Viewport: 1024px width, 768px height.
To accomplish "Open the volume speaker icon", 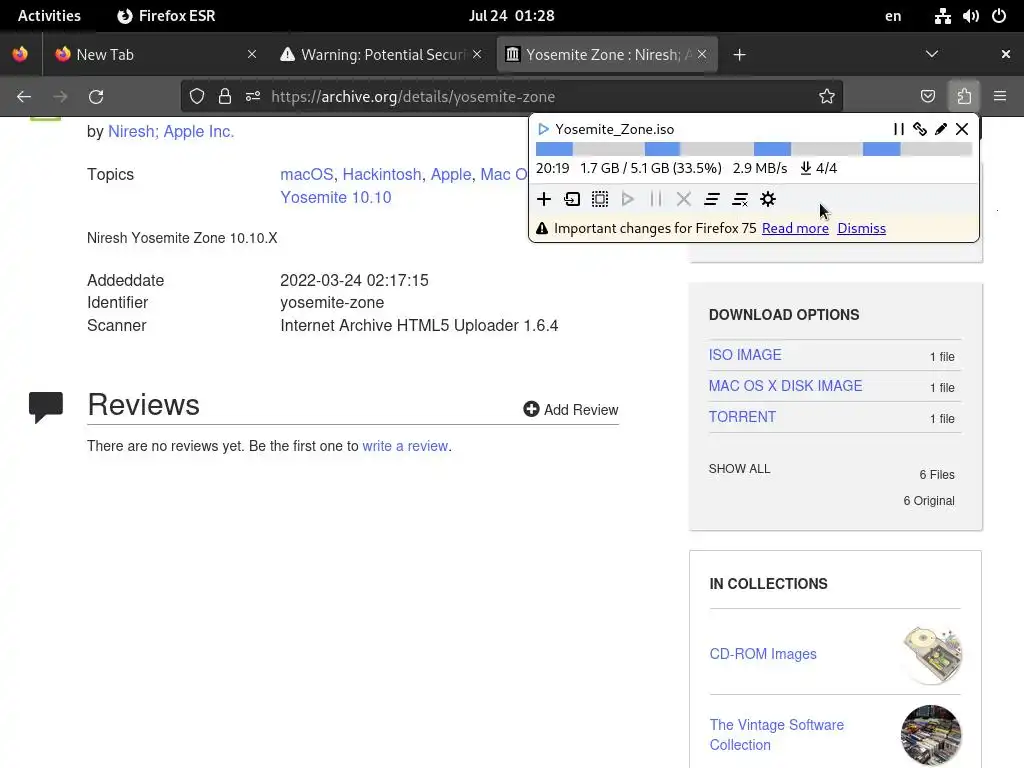I will pos(970,16).
